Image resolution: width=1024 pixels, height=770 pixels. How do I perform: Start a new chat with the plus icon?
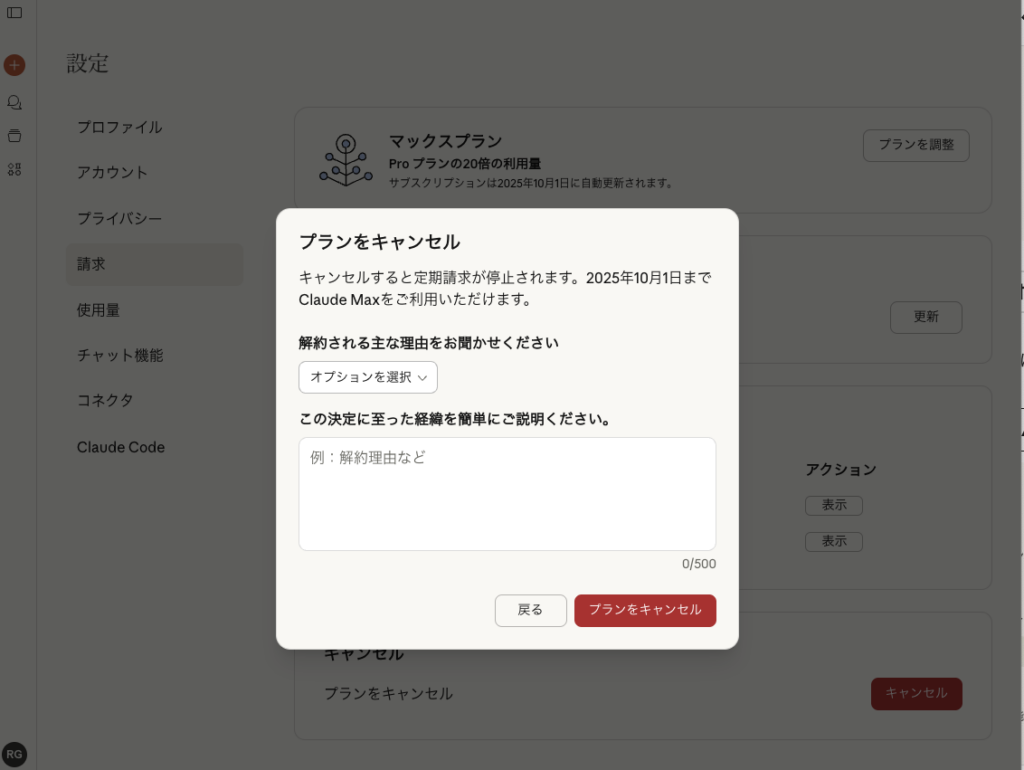coord(14,64)
